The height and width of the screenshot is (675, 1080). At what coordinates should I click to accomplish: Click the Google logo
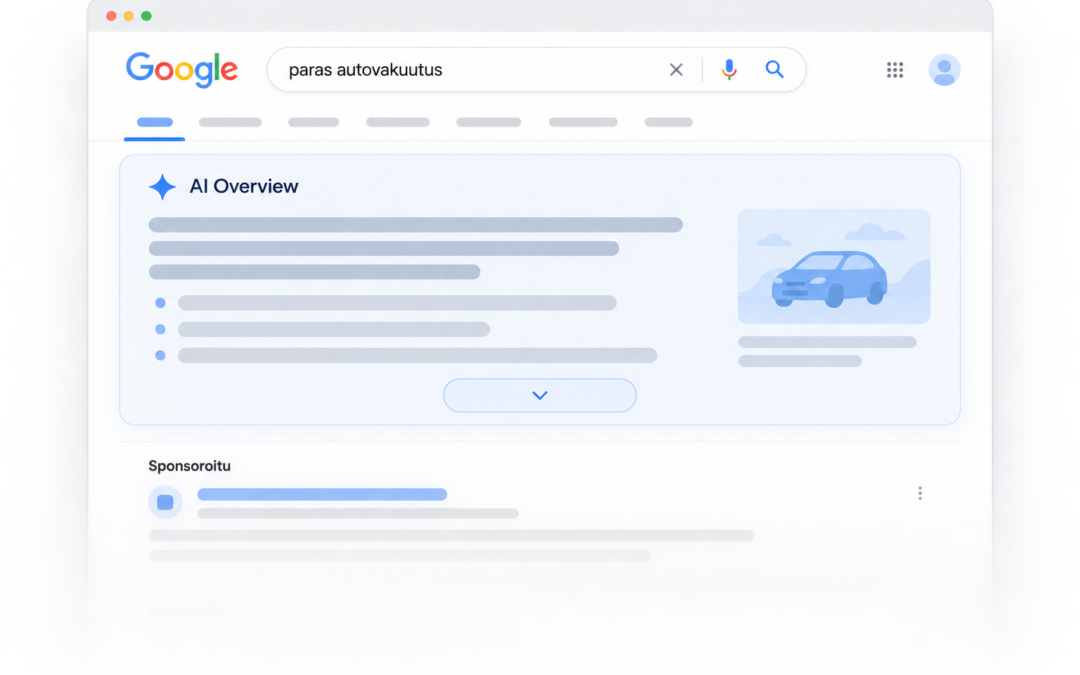[x=182, y=70]
